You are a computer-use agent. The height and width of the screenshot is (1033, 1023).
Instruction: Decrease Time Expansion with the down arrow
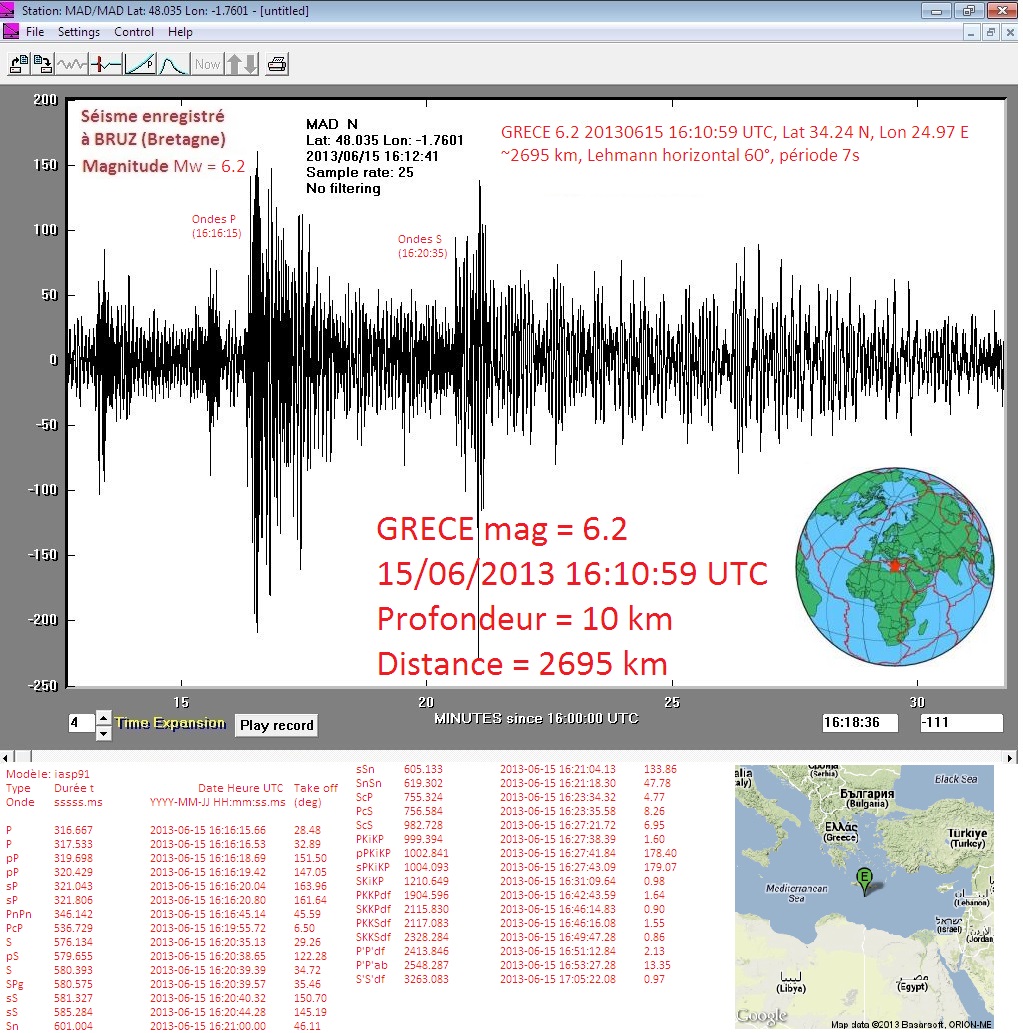tap(103, 733)
